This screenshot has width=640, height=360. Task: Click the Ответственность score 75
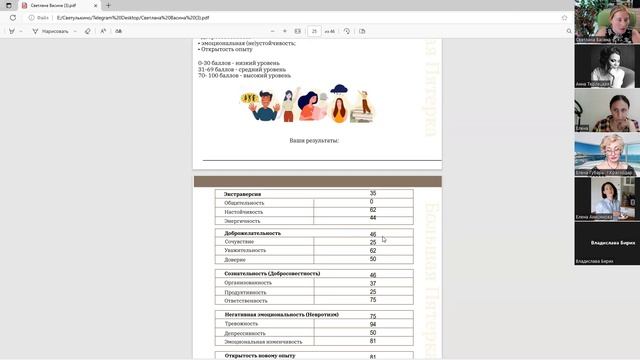click(x=373, y=300)
